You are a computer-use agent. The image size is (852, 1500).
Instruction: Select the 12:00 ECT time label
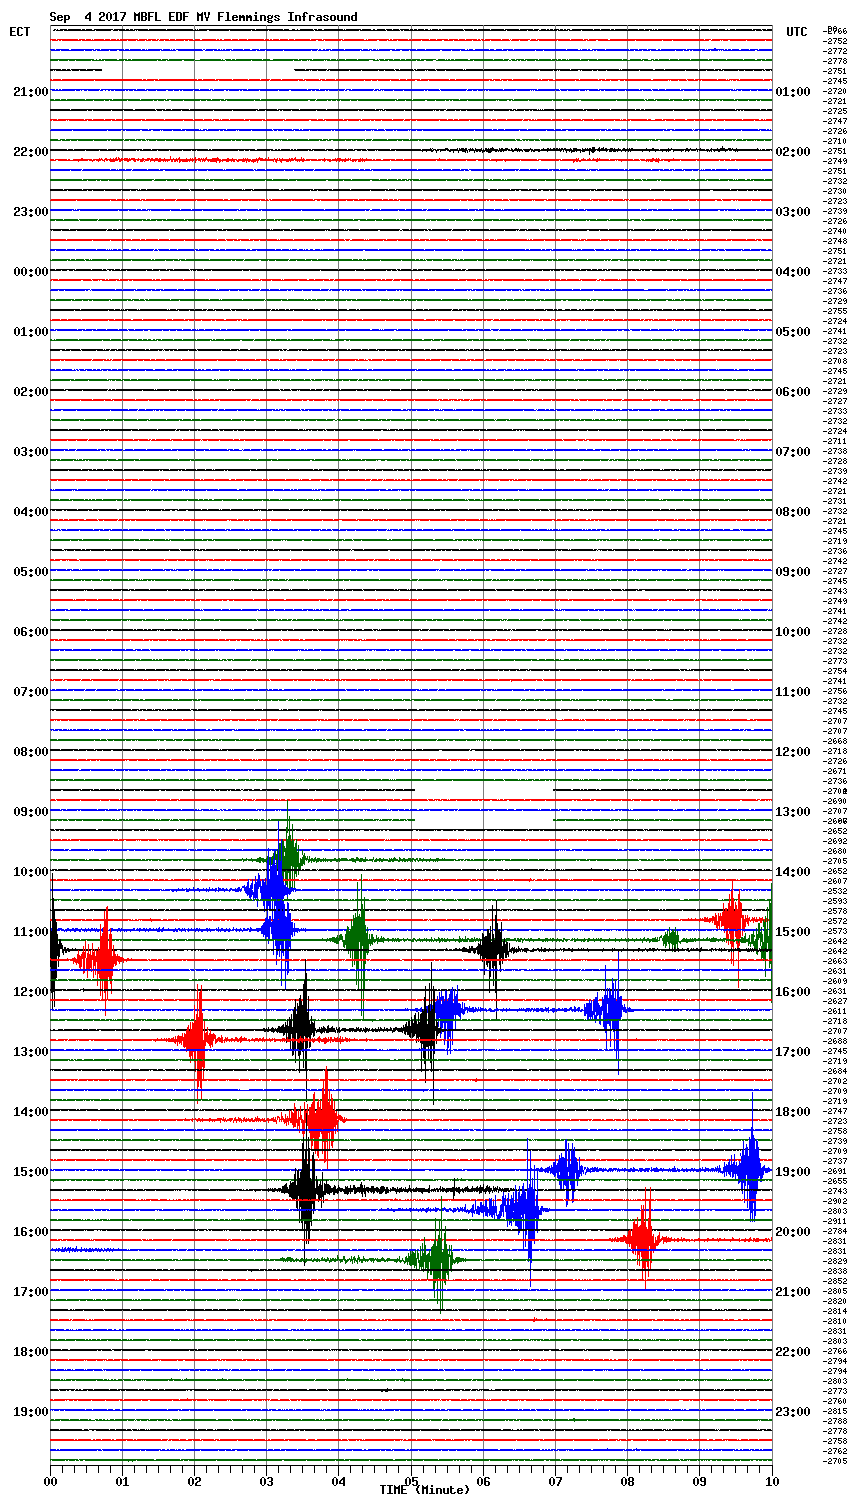[30, 992]
